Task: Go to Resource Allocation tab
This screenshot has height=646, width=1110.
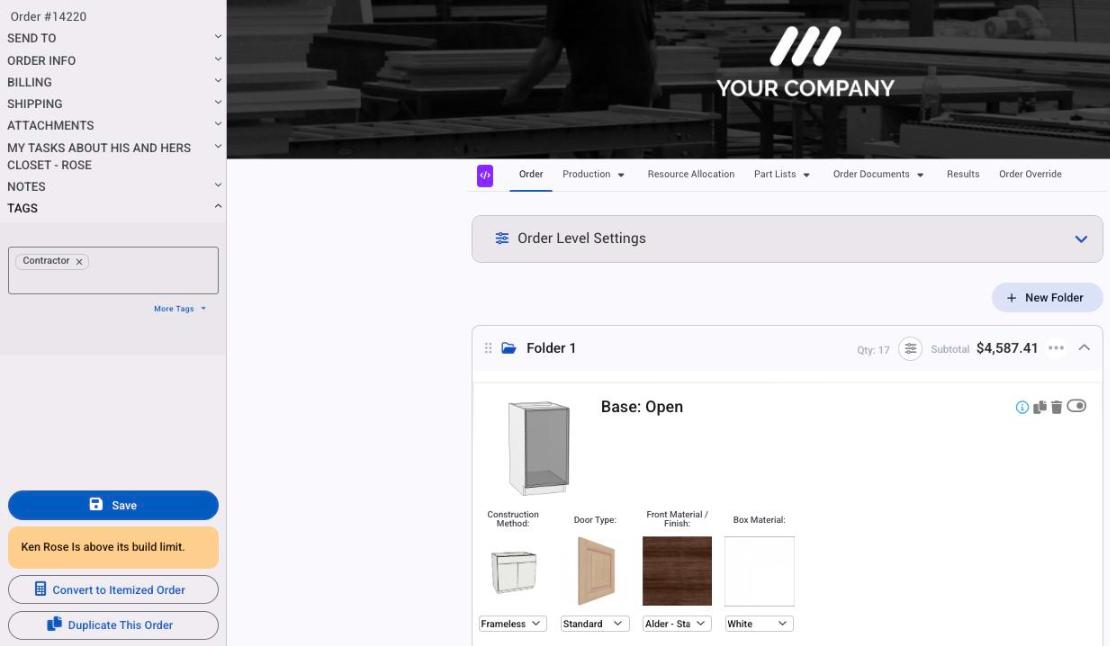Action: pyautogui.click(x=691, y=174)
